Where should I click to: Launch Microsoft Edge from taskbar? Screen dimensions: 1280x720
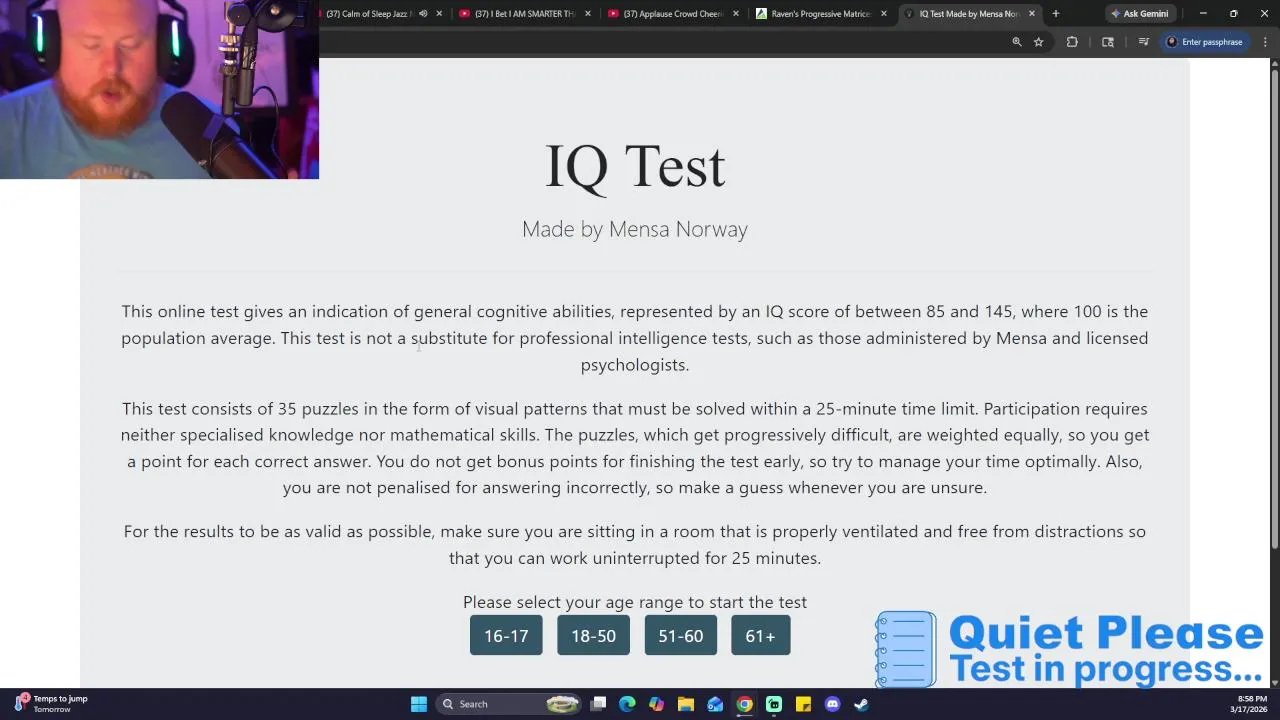(627, 704)
